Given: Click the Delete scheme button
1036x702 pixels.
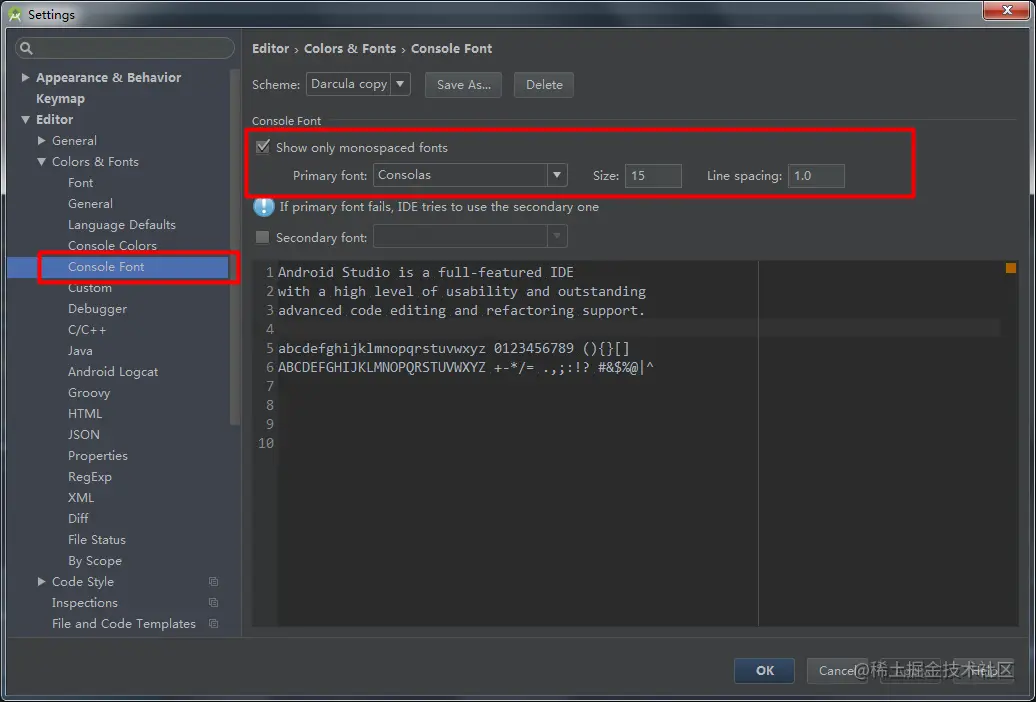Looking at the screenshot, I should pyautogui.click(x=544, y=85).
